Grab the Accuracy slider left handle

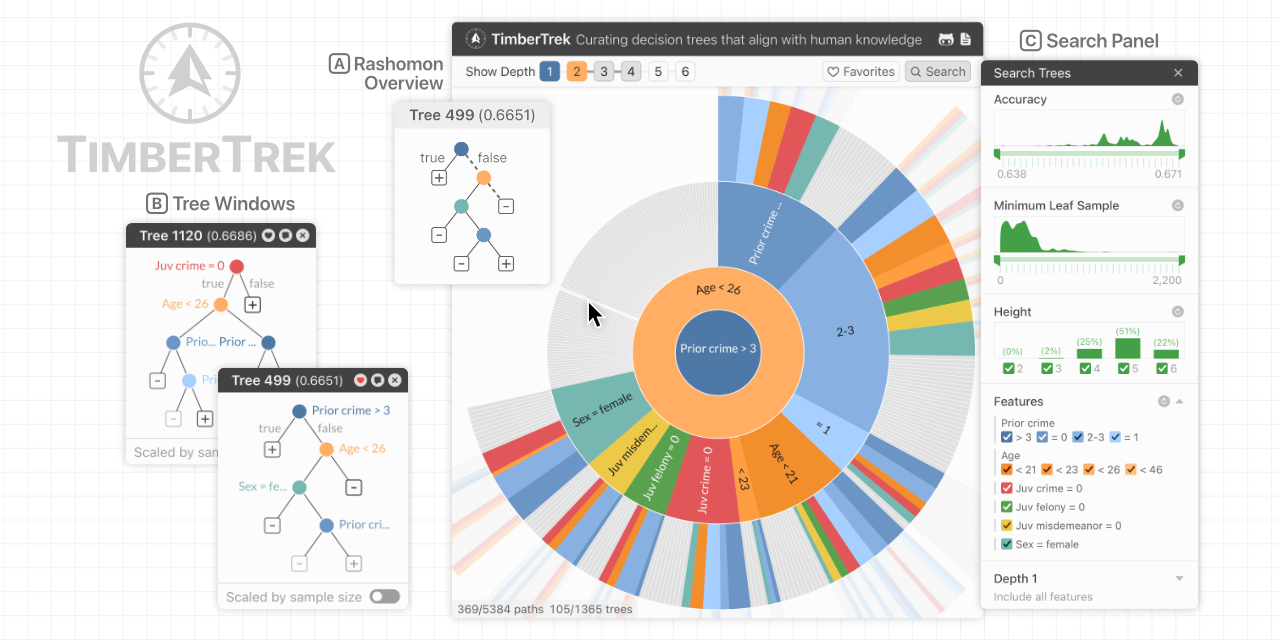pos(997,154)
